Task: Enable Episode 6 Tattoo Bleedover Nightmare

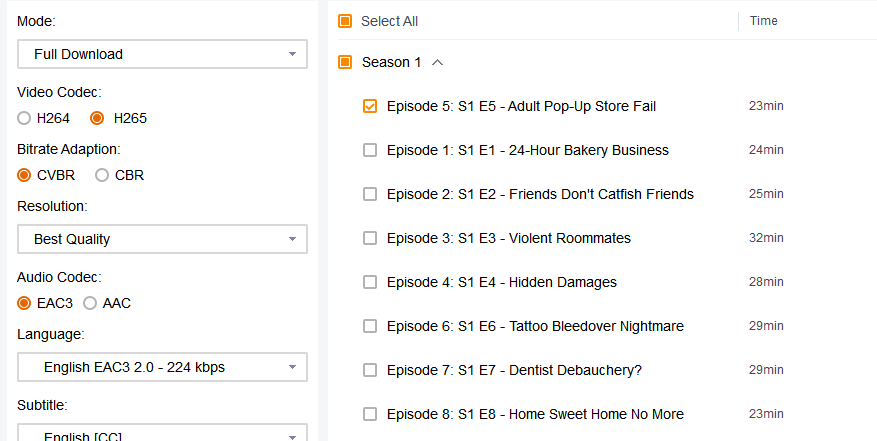Action: (x=370, y=326)
